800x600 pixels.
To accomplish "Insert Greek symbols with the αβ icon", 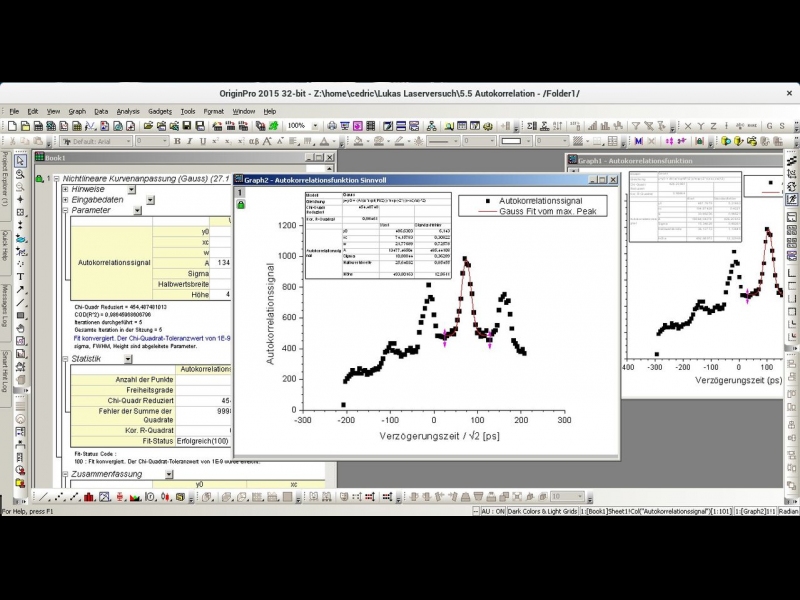I will 254,141.
